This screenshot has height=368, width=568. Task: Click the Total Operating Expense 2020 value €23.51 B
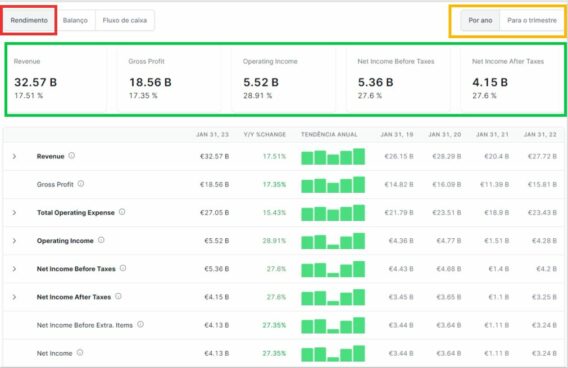(447, 213)
